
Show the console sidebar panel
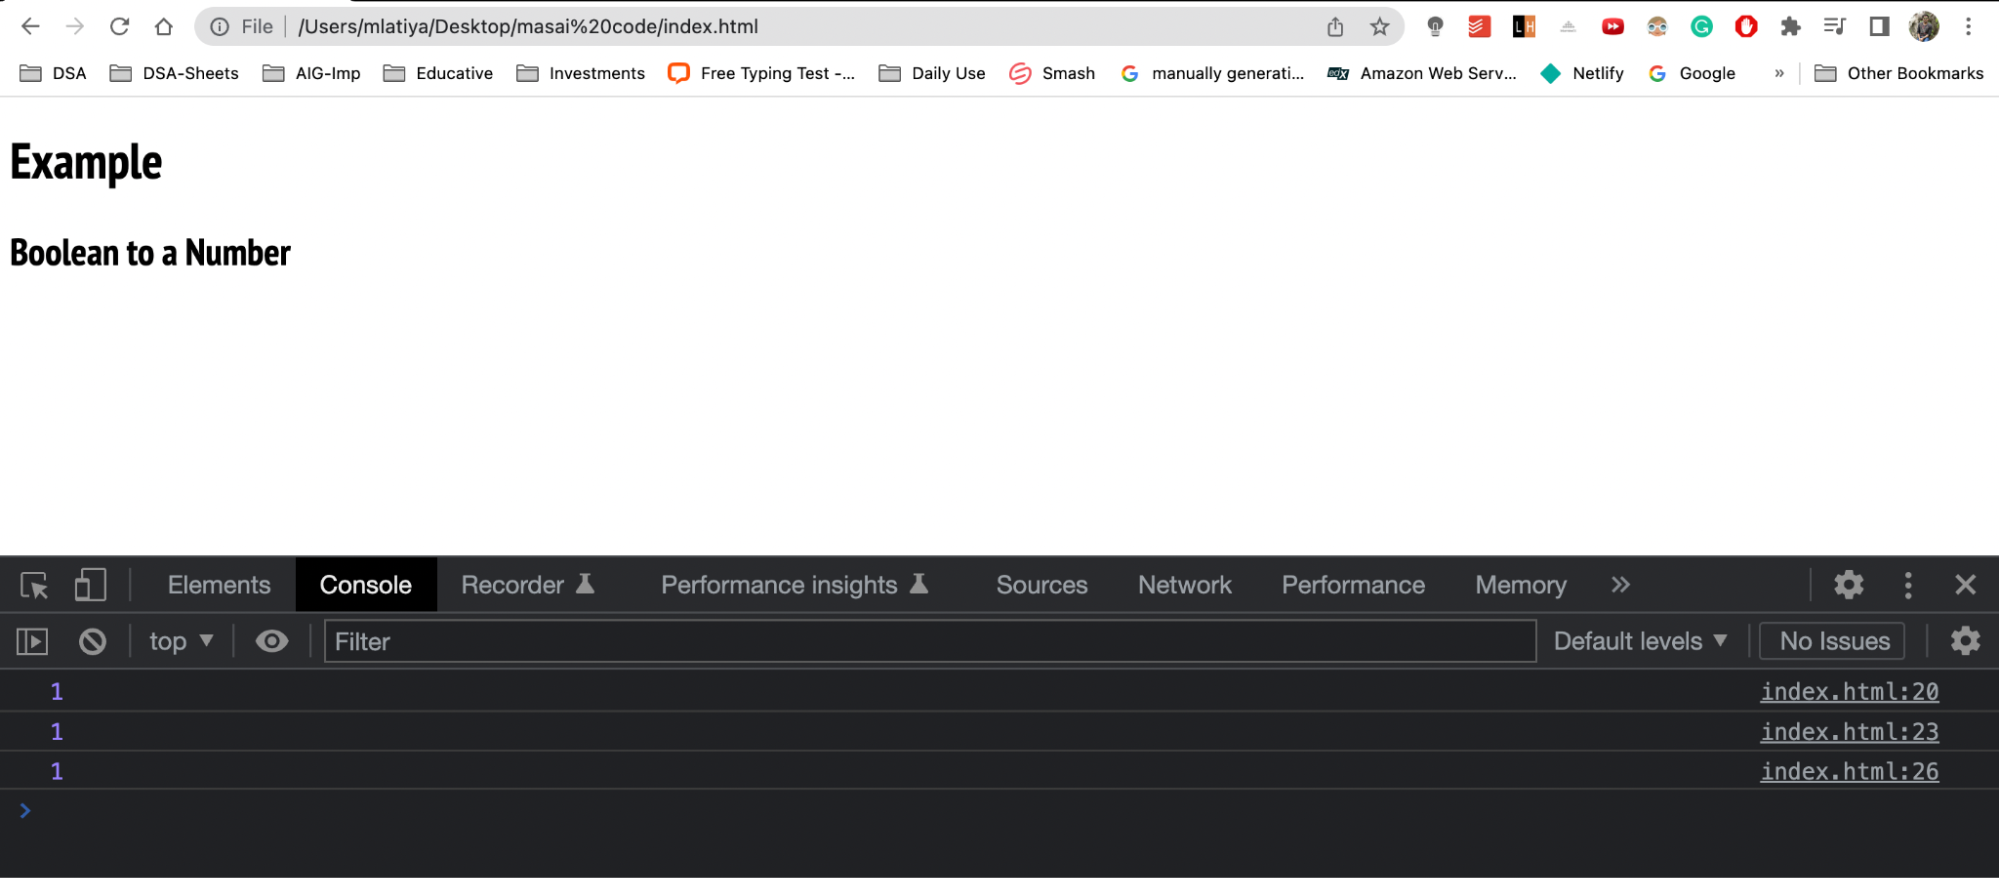point(32,641)
